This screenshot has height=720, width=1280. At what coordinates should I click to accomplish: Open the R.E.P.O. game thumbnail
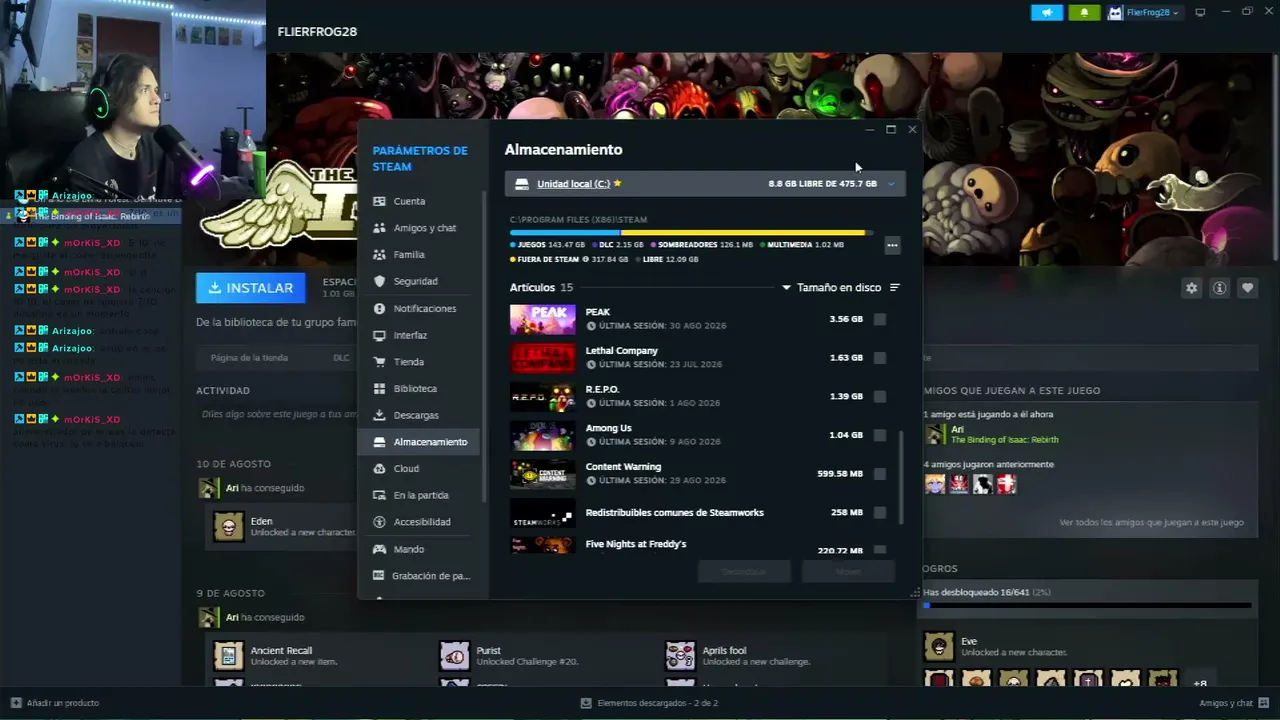pos(543,397)
